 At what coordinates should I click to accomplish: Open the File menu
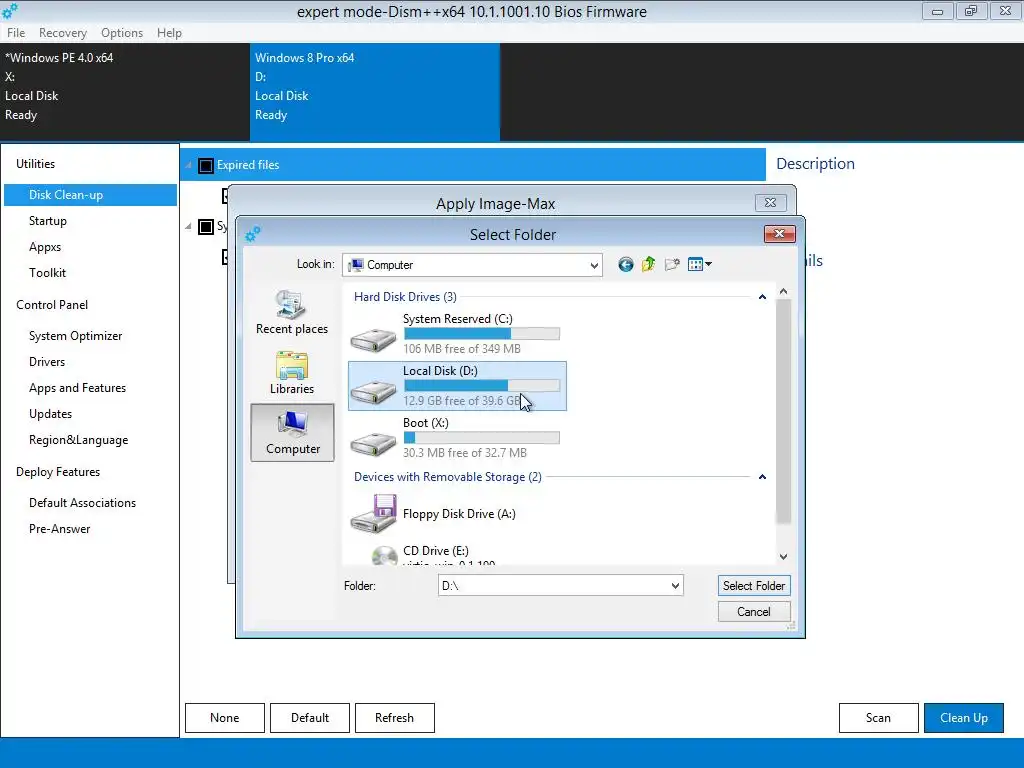tap(16, 33)
